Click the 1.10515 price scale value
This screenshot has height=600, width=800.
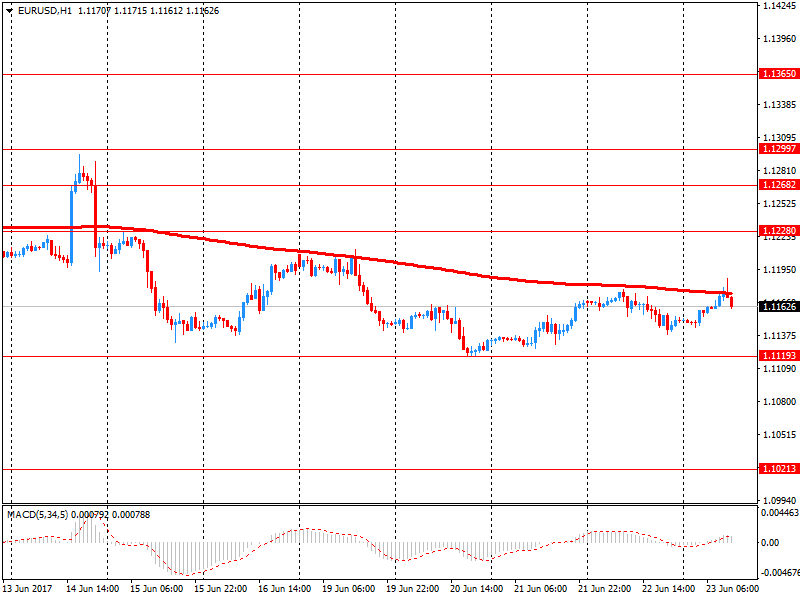coord(780,435)
